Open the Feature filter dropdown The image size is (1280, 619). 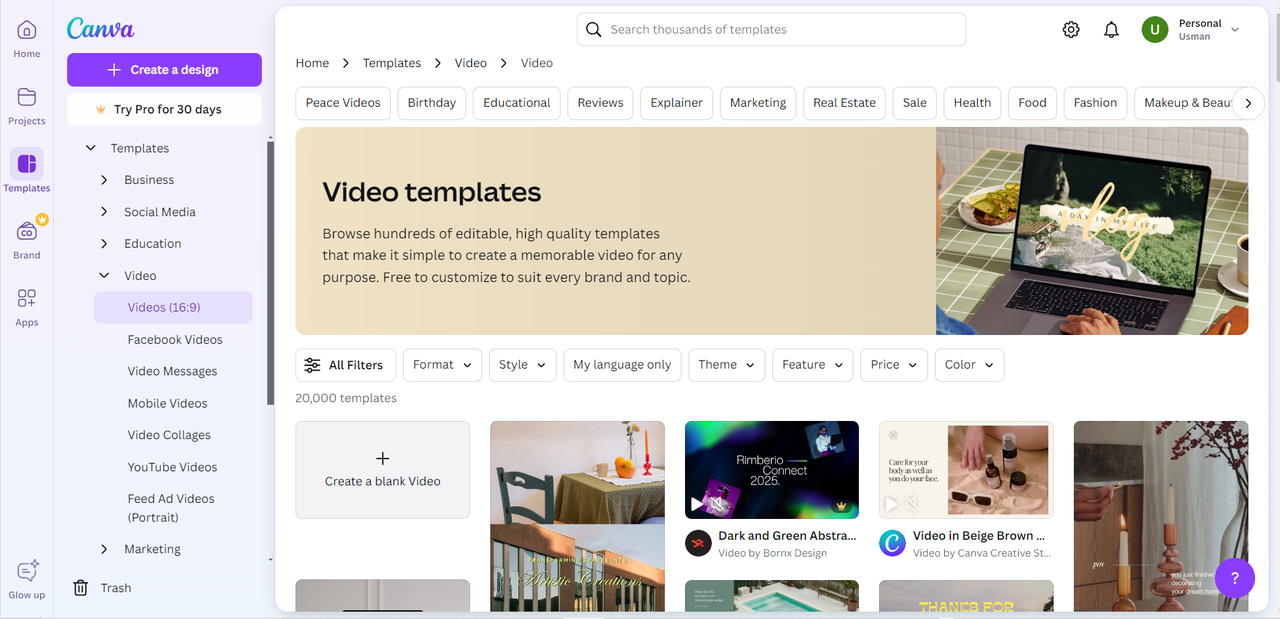[813, 365]
